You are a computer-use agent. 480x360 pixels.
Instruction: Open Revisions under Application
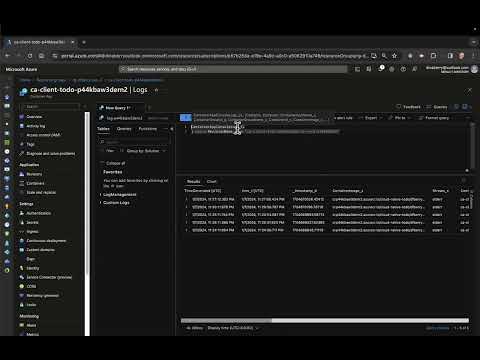click(34, 174)
